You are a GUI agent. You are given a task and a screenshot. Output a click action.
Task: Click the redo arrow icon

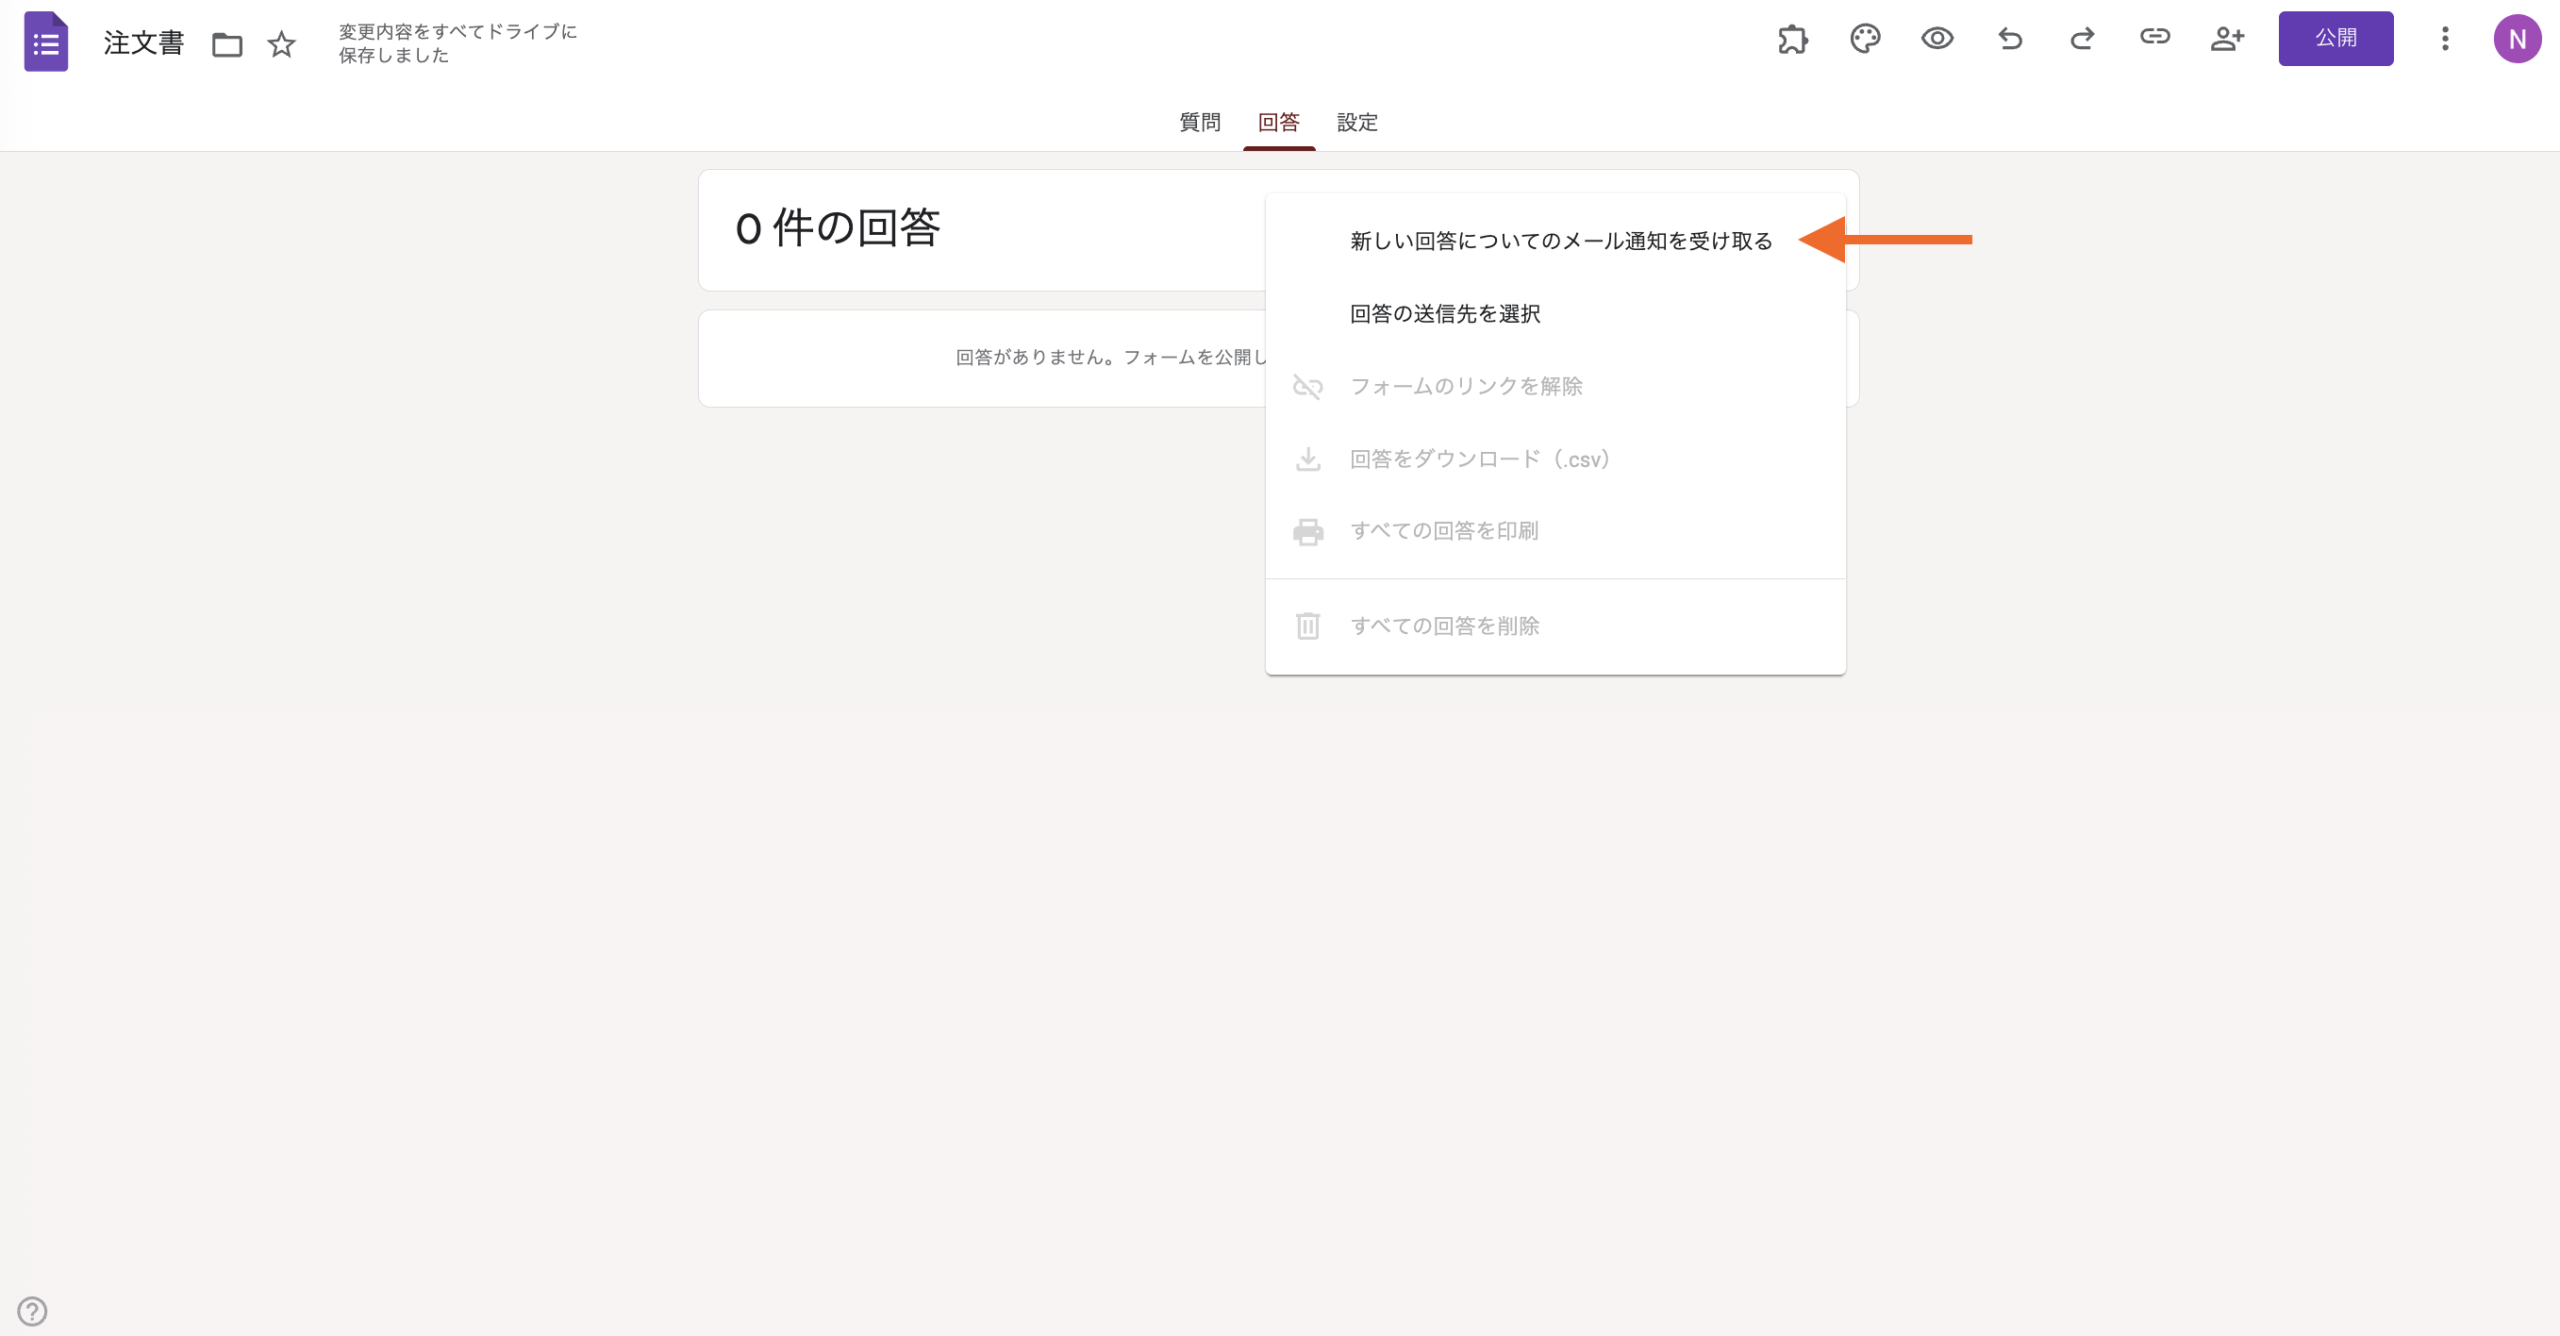point(2082,39)
